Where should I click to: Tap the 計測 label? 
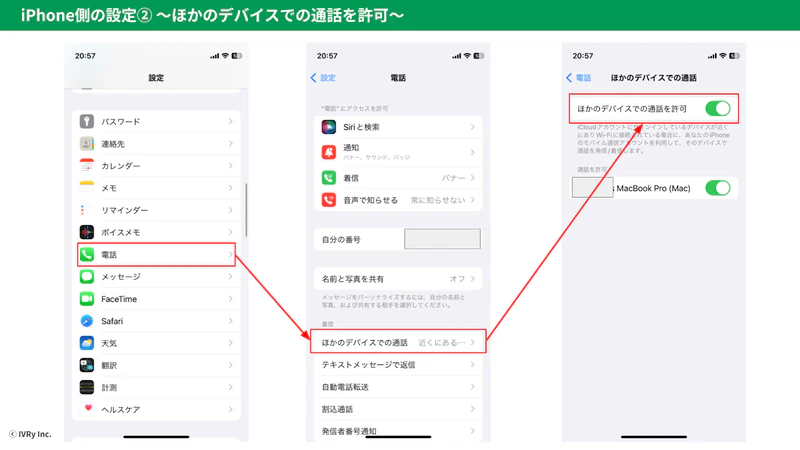coord(109,388)
